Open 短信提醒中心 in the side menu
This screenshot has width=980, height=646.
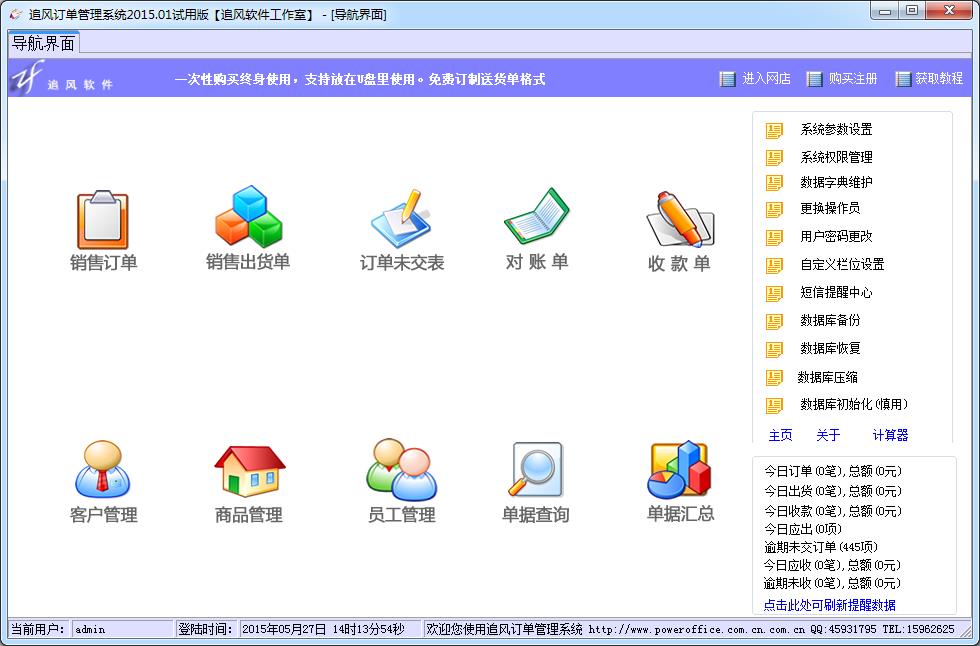click(836, 292)
